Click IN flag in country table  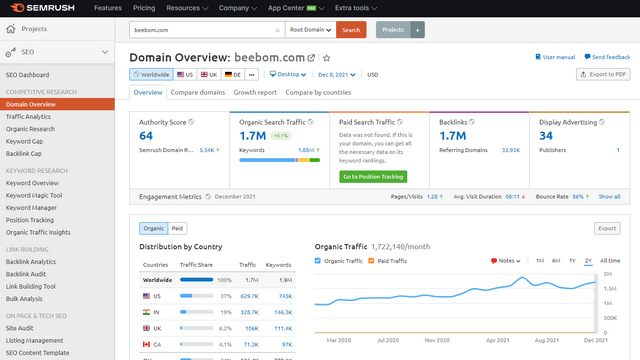[x=146, y=312]
